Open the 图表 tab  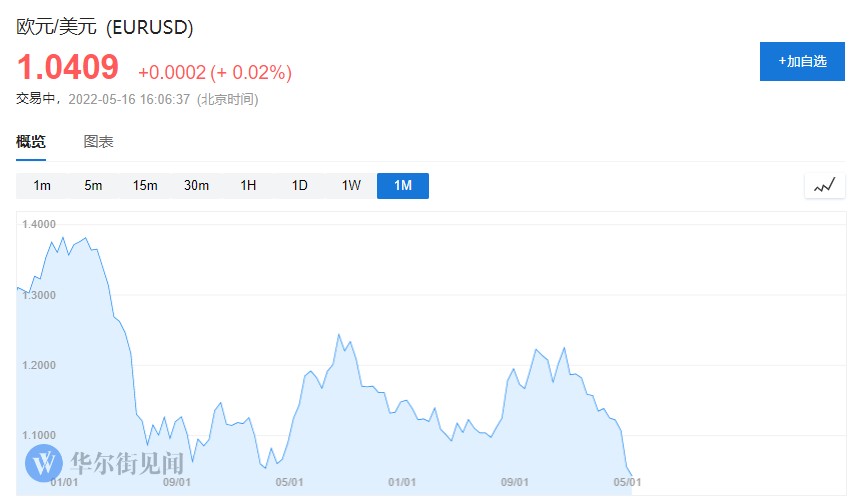point(98,142)
